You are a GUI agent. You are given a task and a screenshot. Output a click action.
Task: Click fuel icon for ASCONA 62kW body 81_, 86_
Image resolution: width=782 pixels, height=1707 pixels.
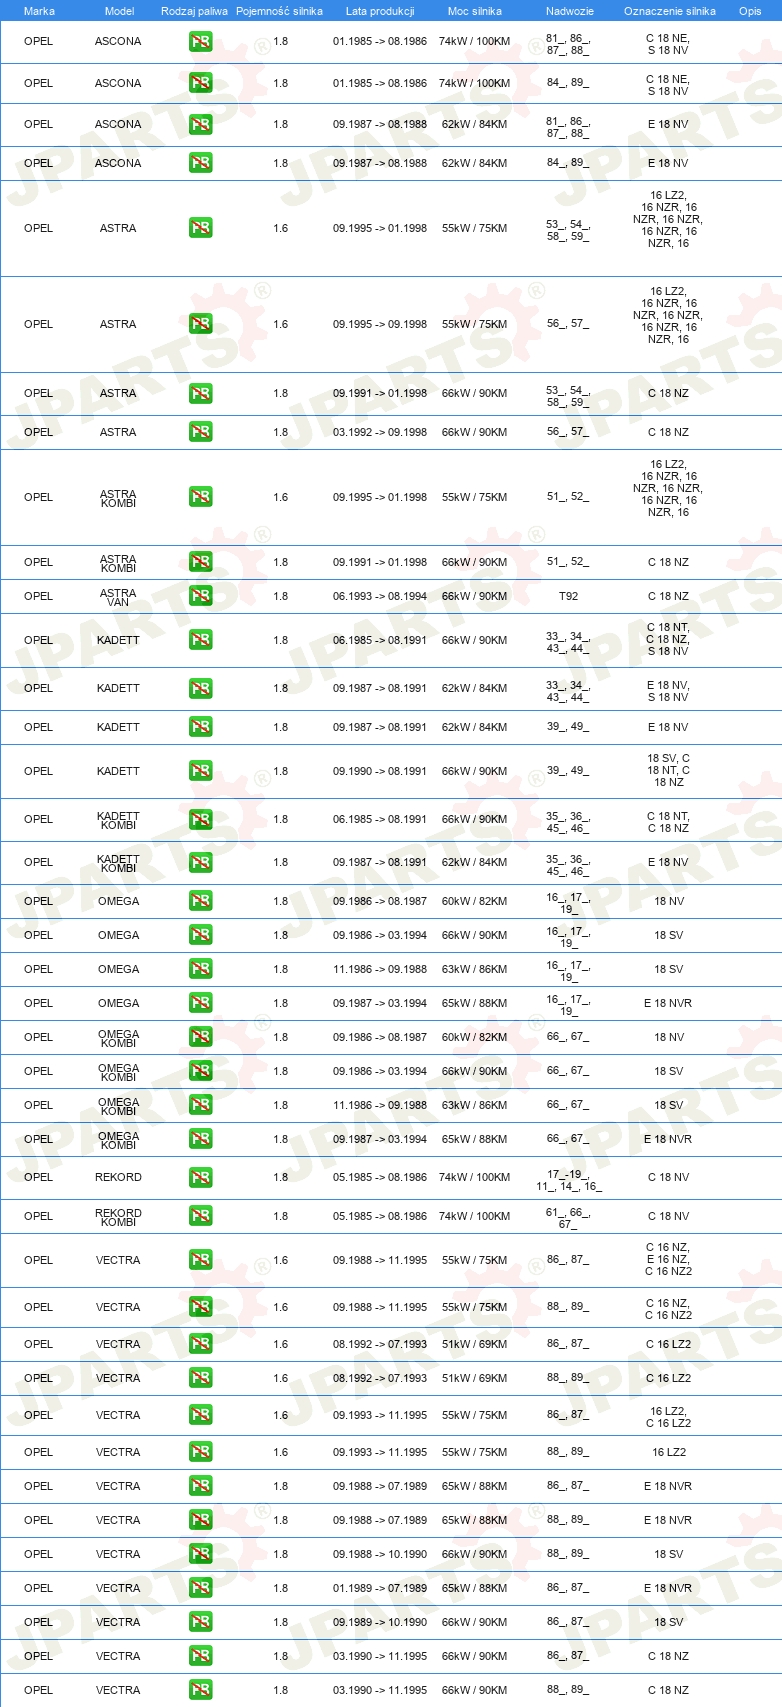pyautogui.click(x=200, y=125)
